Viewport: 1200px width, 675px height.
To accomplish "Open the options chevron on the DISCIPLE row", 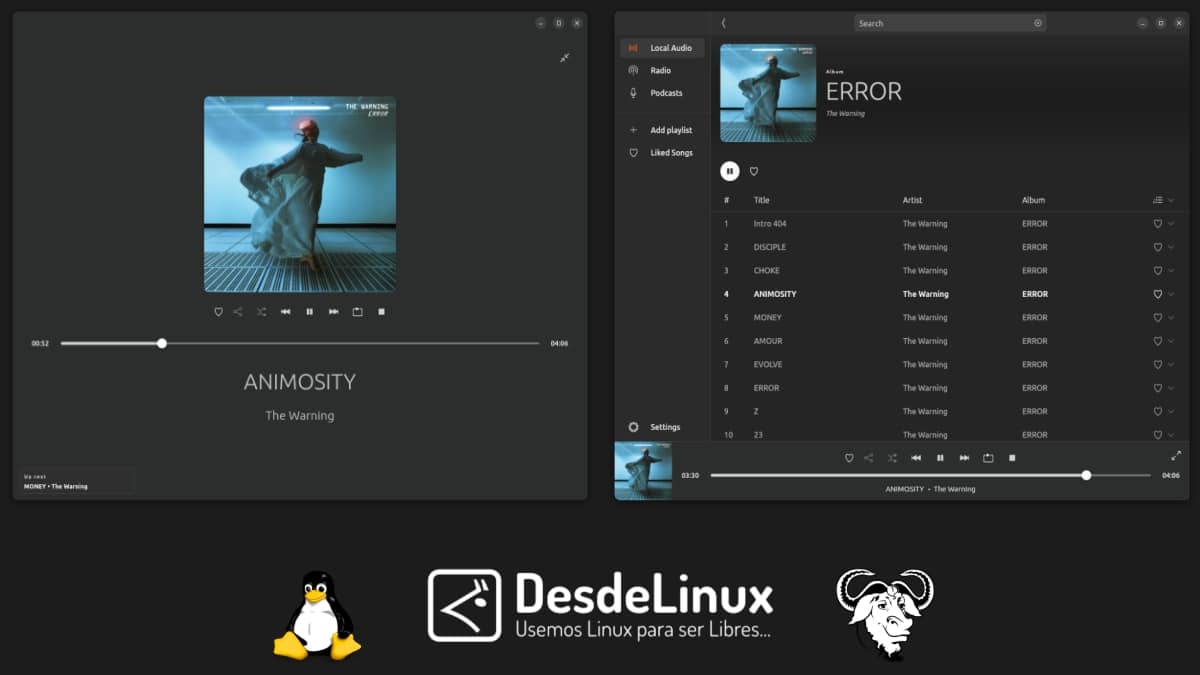I will pos(1169,247).
